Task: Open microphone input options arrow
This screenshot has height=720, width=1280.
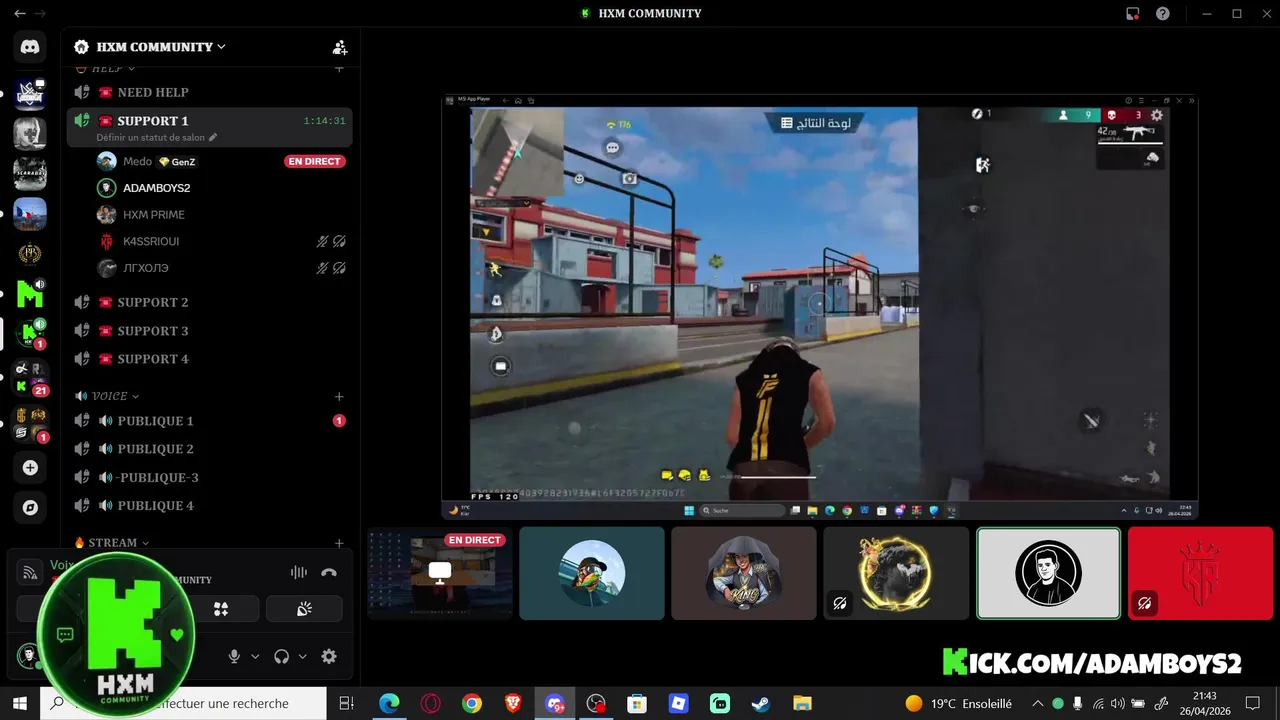Action: point(255,657)
